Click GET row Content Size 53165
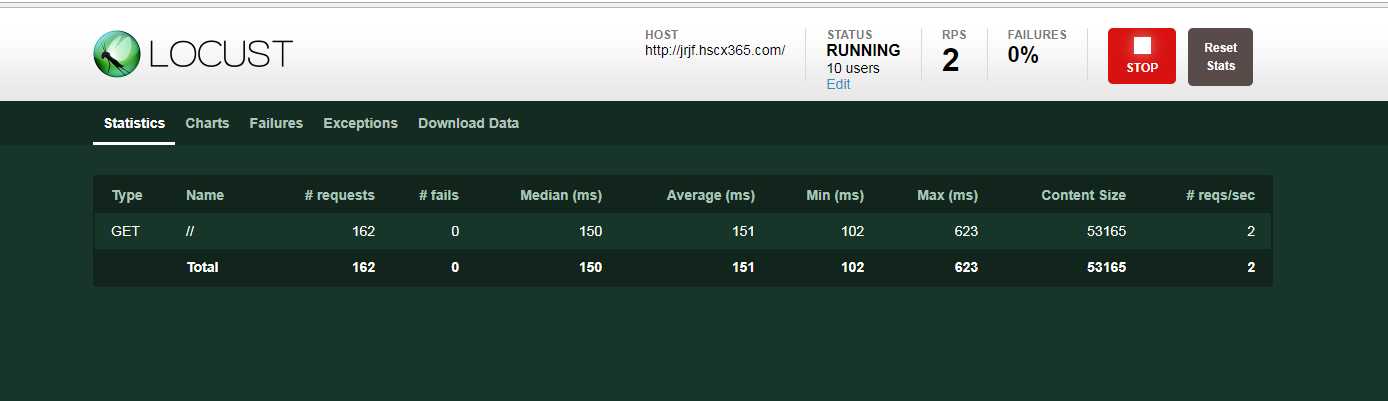This screenshot has height=401, width=1388. point(1106,231)
